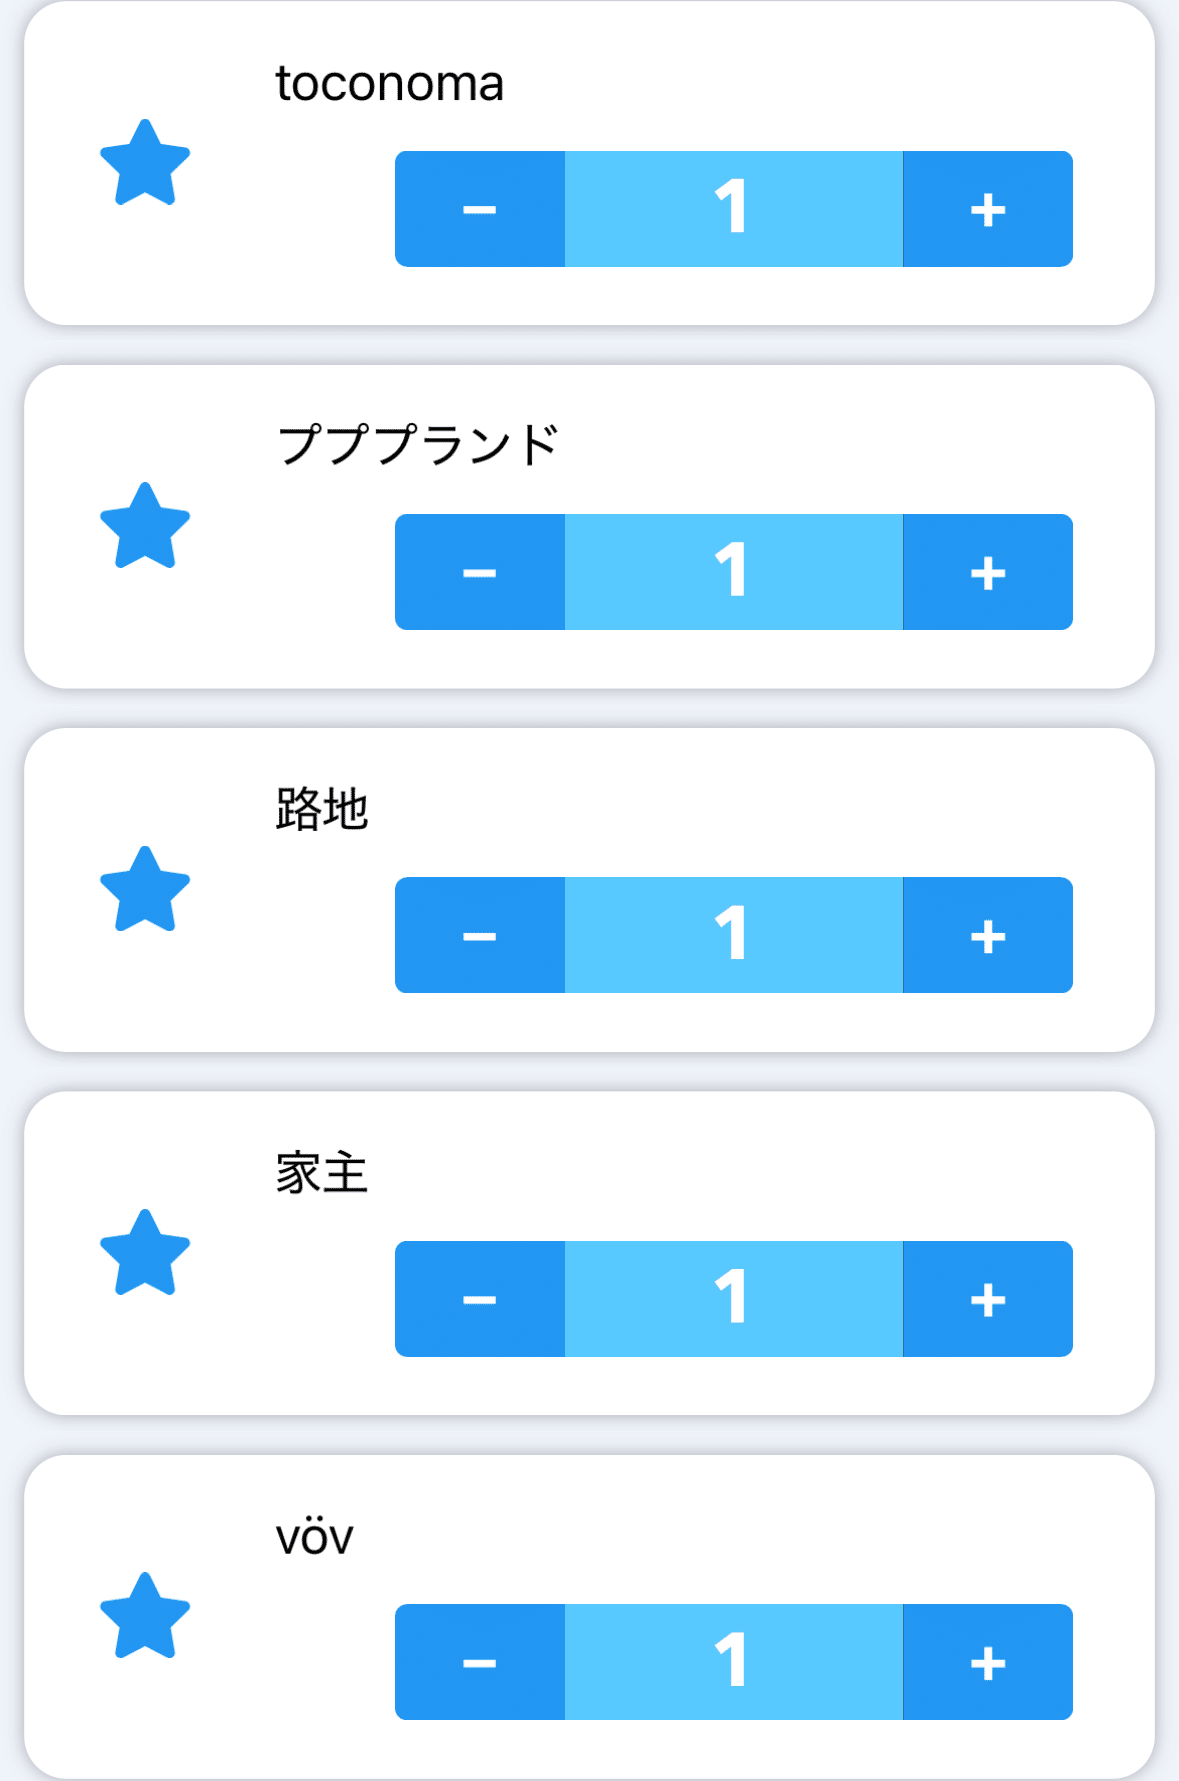
Task: Toggle the favorite star for 家主
Action: click(x=145, y=1253)
